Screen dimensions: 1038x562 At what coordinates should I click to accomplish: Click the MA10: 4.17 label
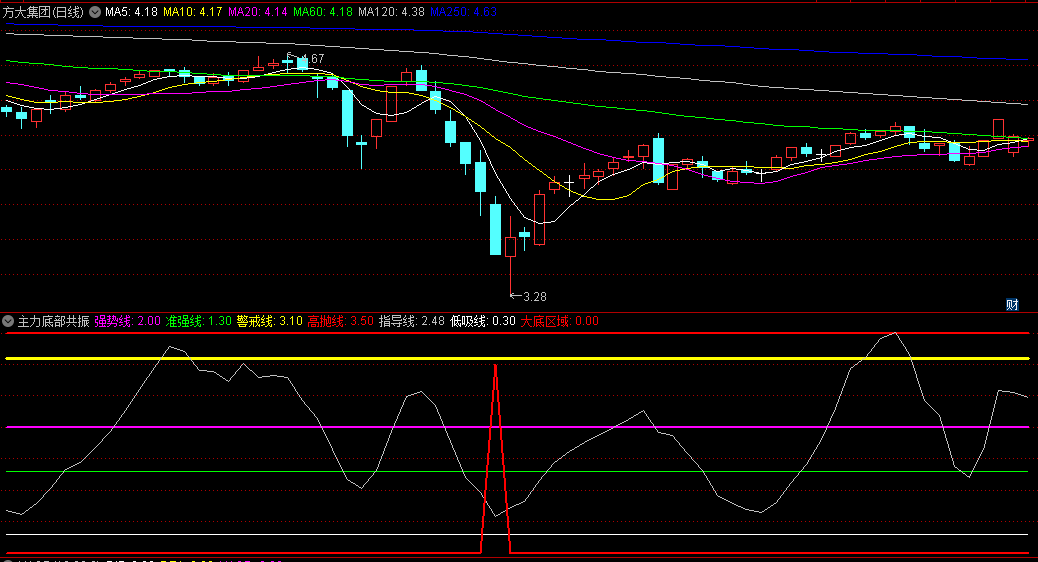pyautogui.click(x=193, y=12)
